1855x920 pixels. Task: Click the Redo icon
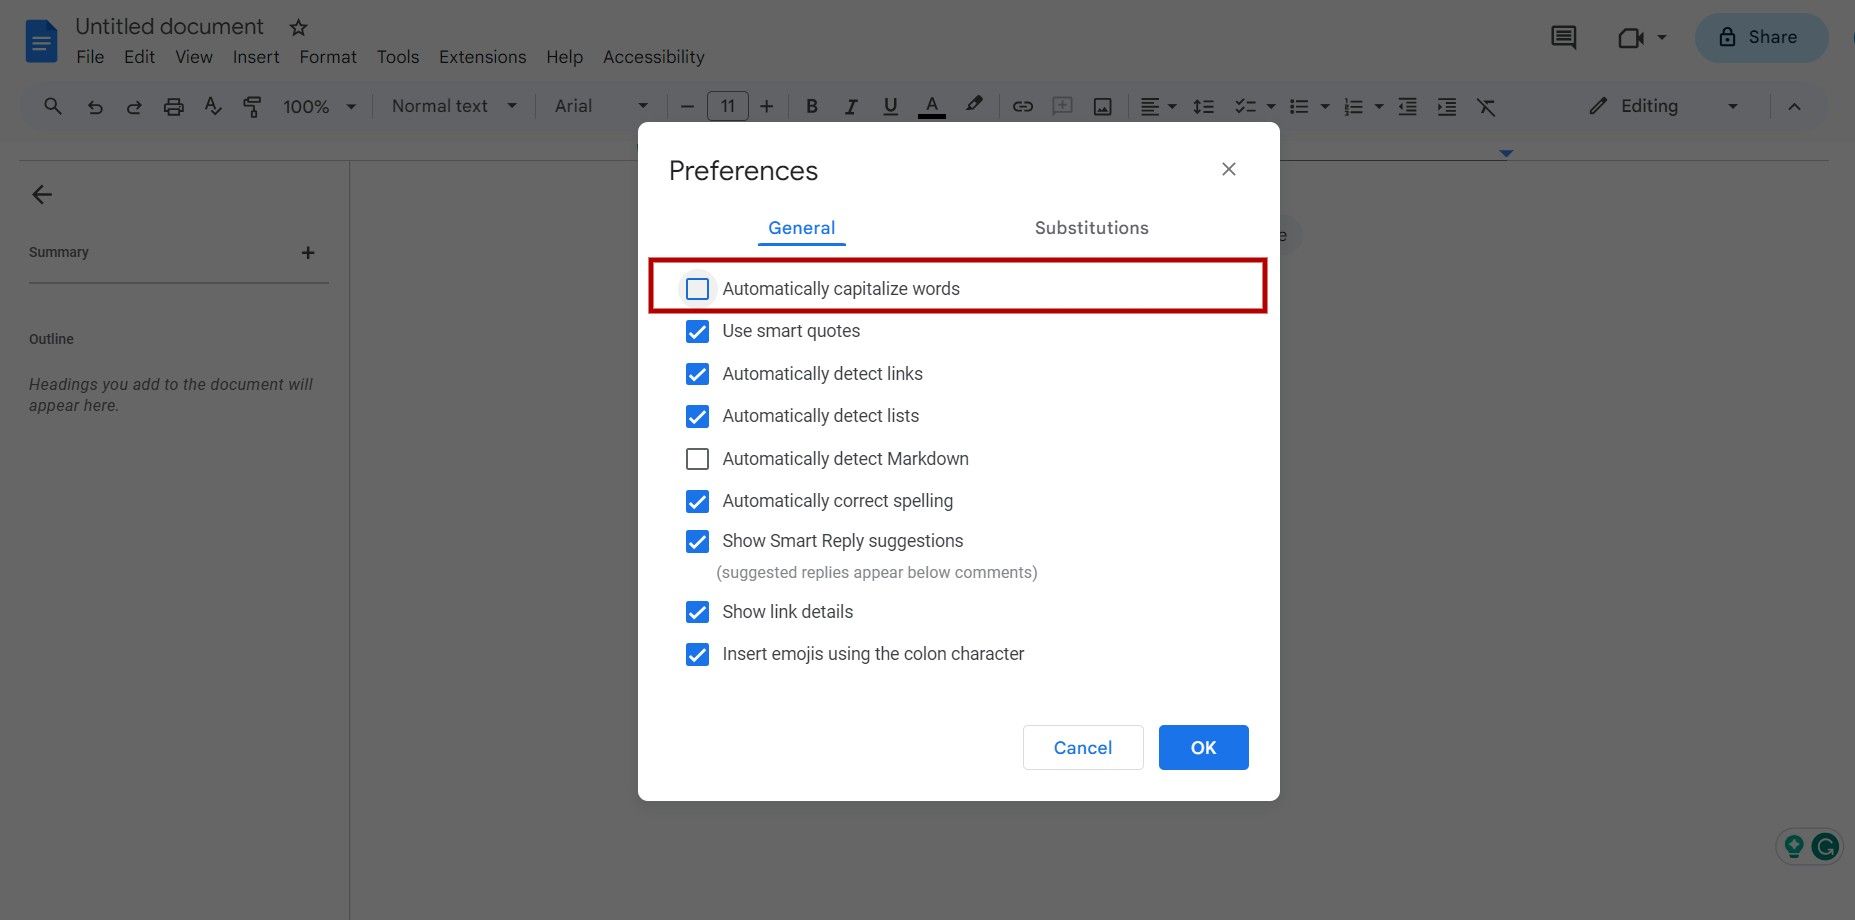click(134, 106)
